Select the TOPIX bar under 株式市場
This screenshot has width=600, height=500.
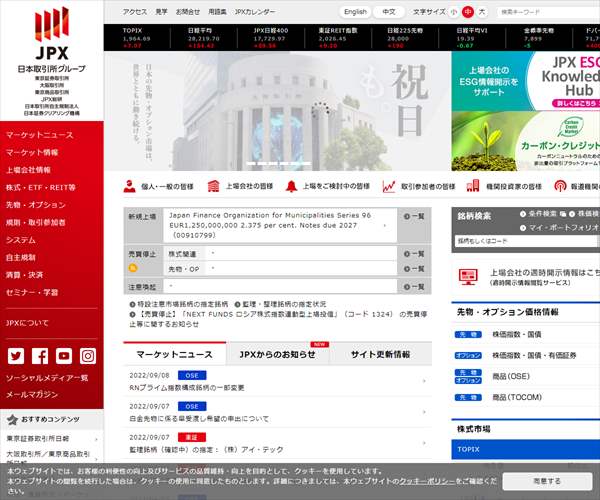pos(526,450)
